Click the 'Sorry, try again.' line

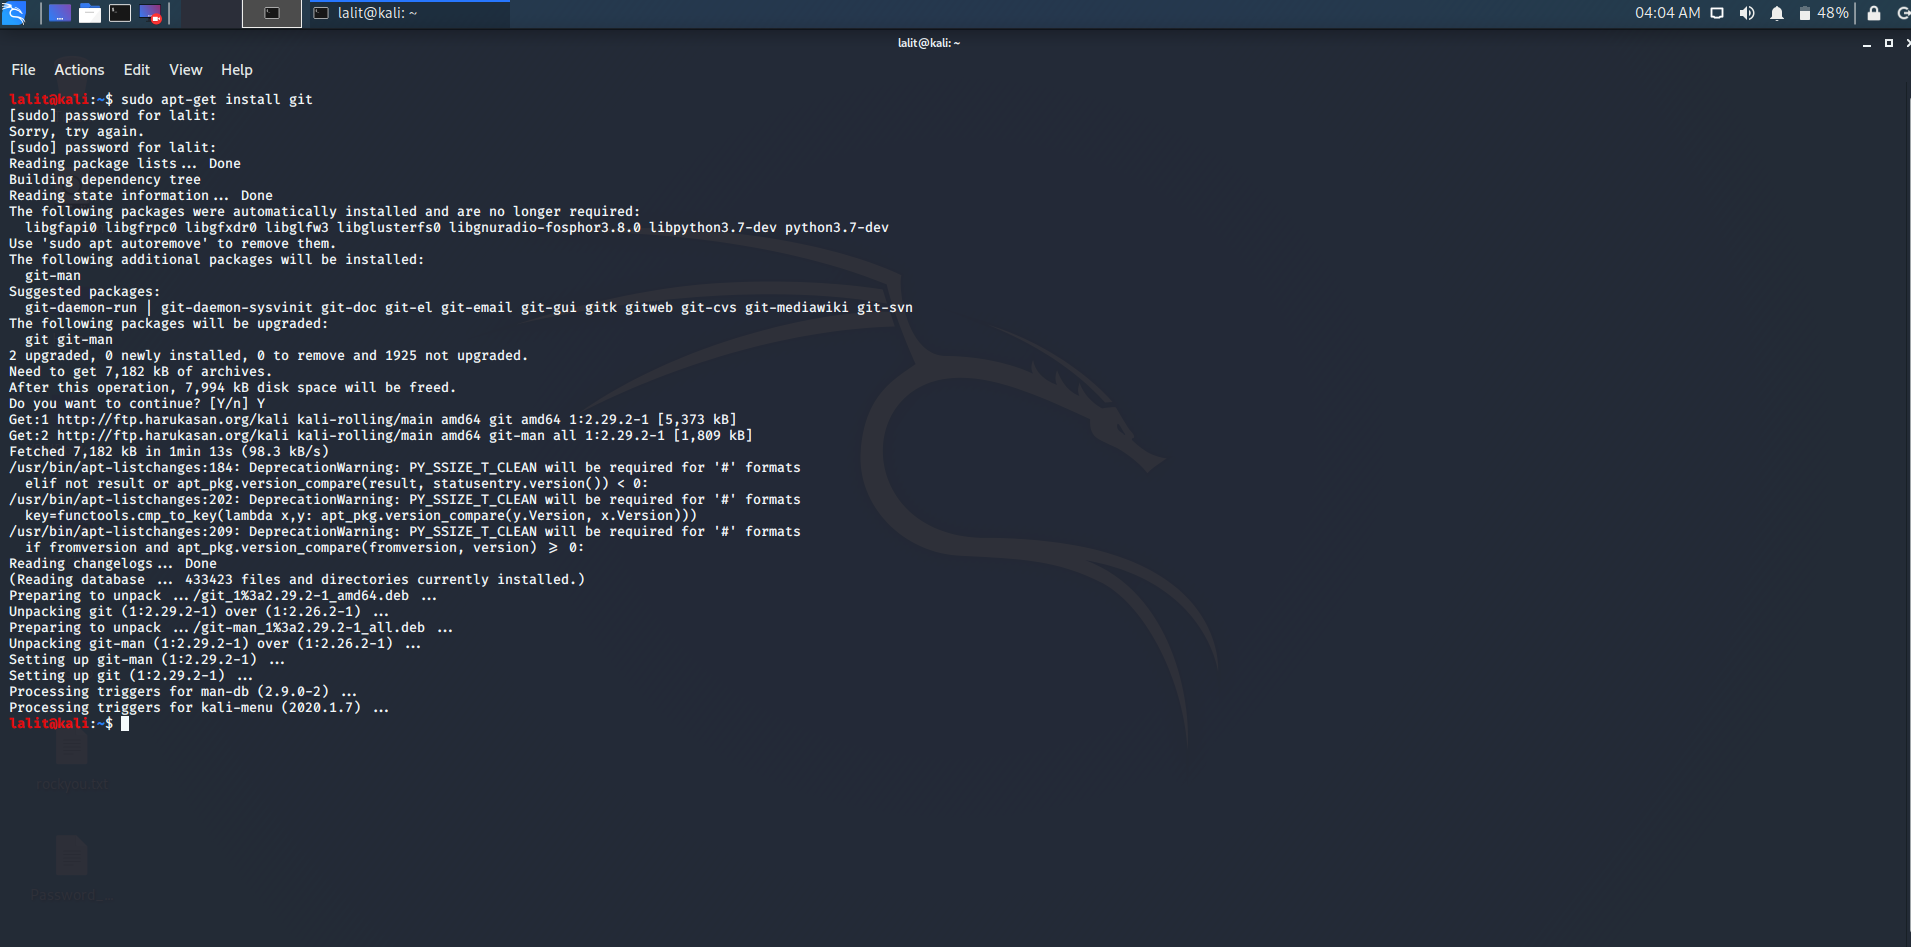point(77,132)
